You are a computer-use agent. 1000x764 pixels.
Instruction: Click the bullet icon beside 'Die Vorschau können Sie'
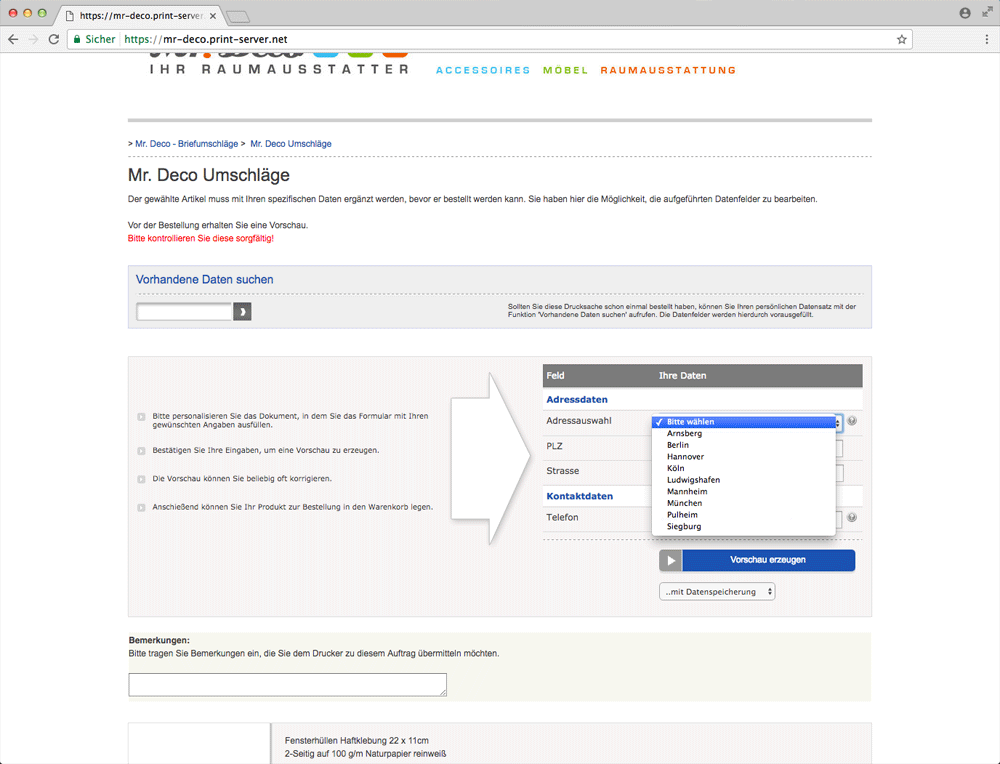142,479
